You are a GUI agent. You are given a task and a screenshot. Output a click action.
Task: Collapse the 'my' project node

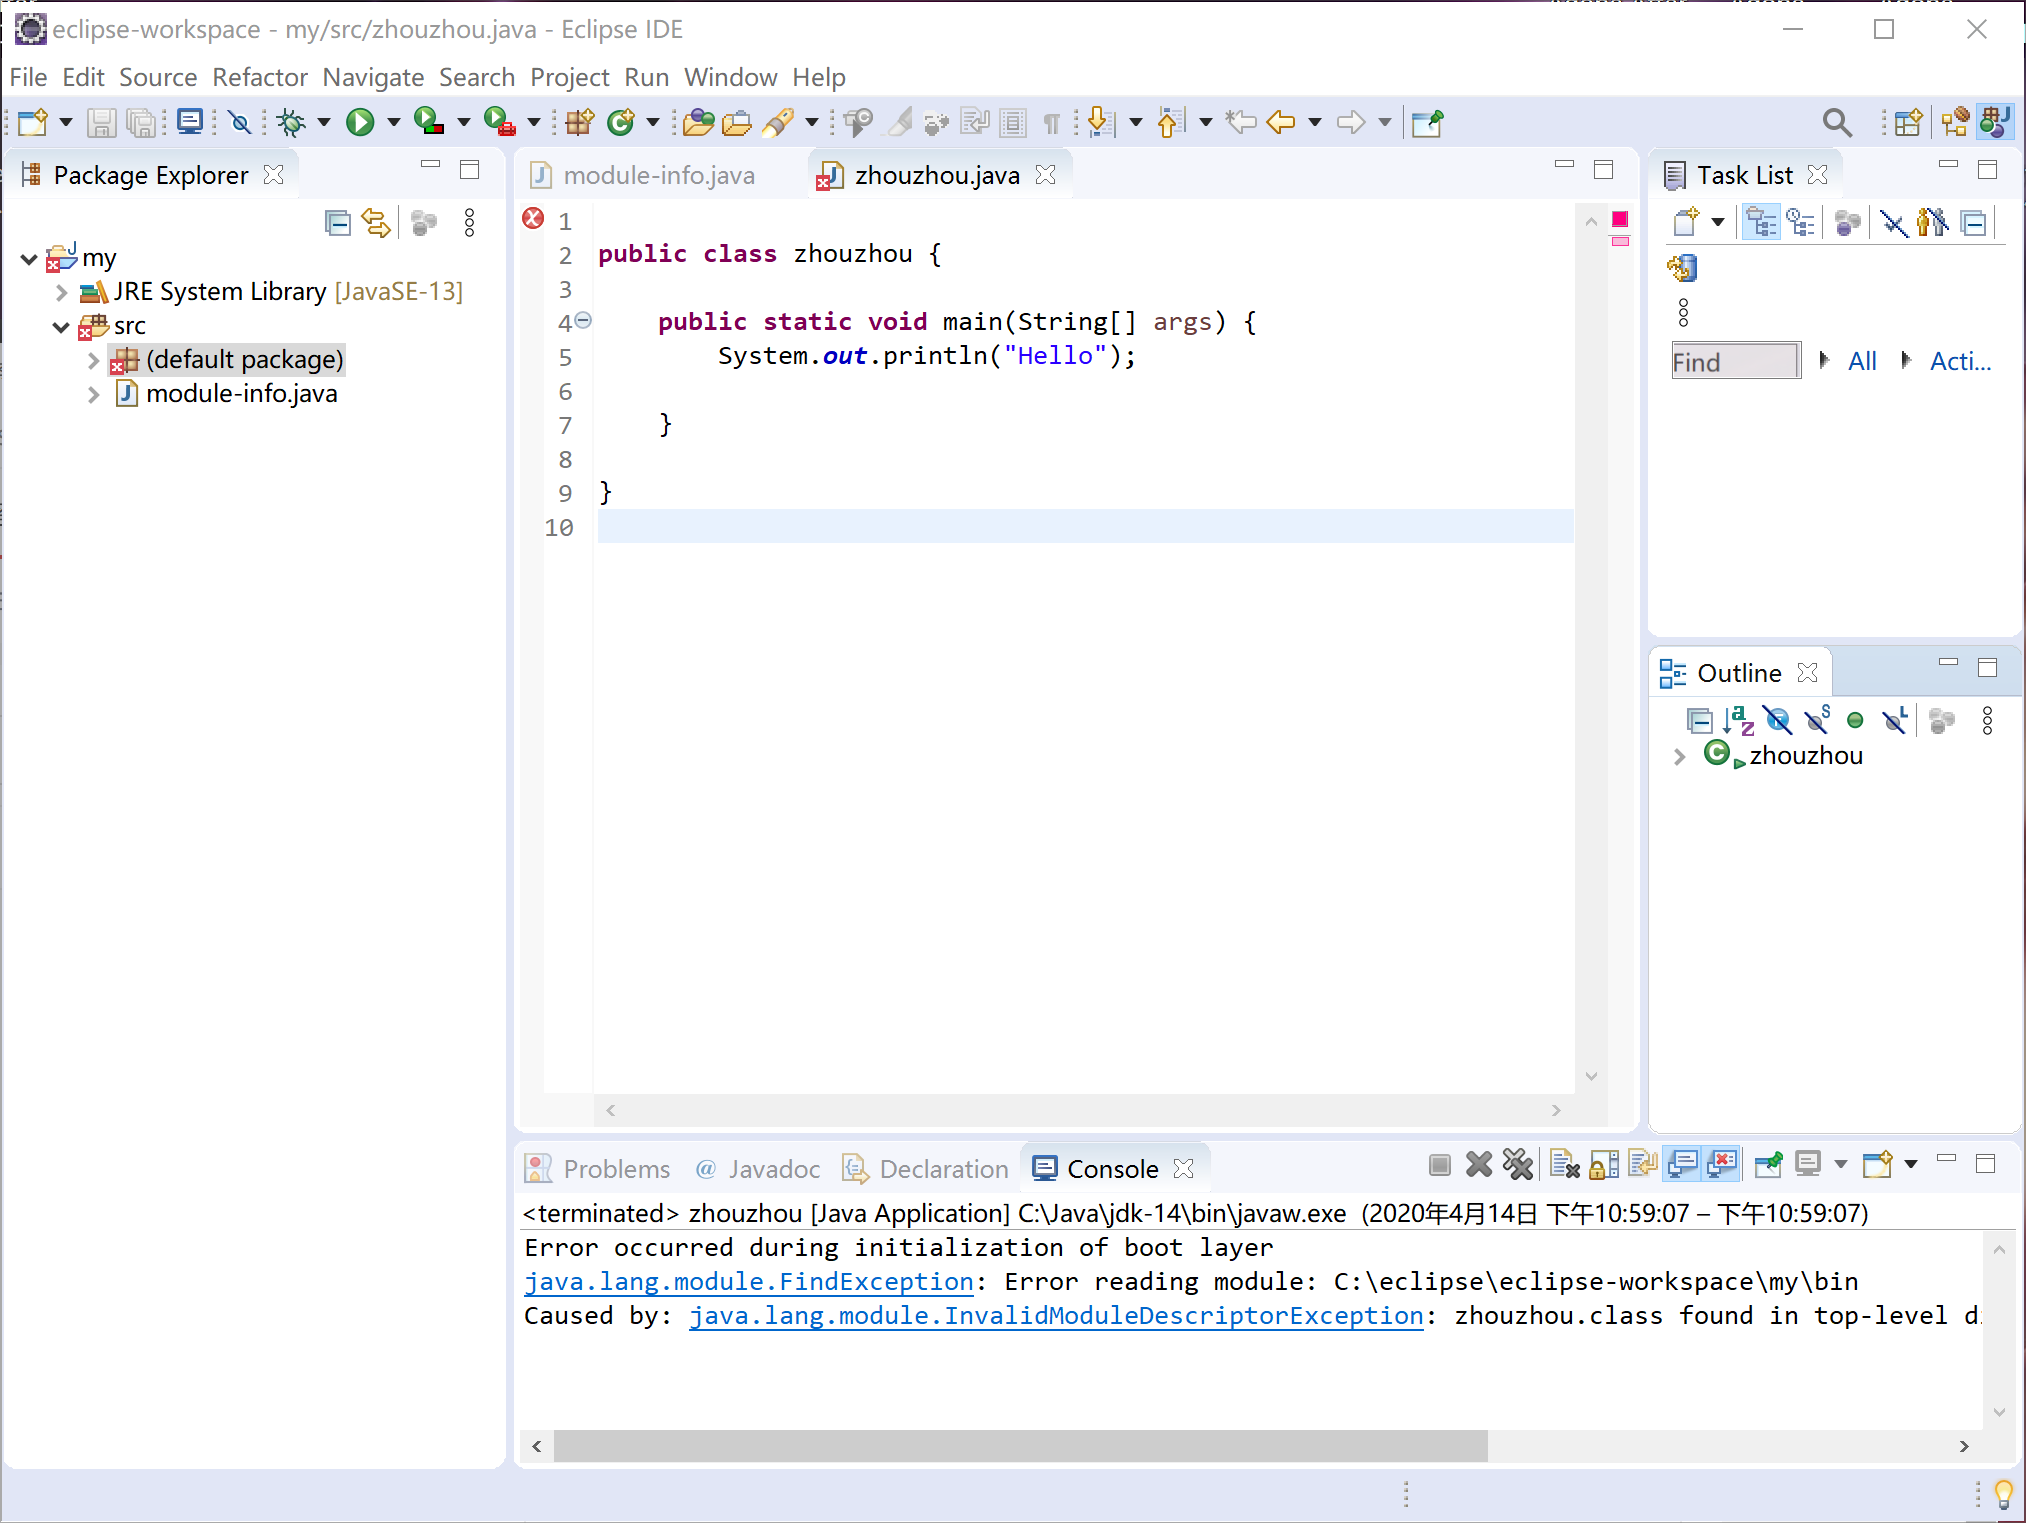(x=29, y=259)
